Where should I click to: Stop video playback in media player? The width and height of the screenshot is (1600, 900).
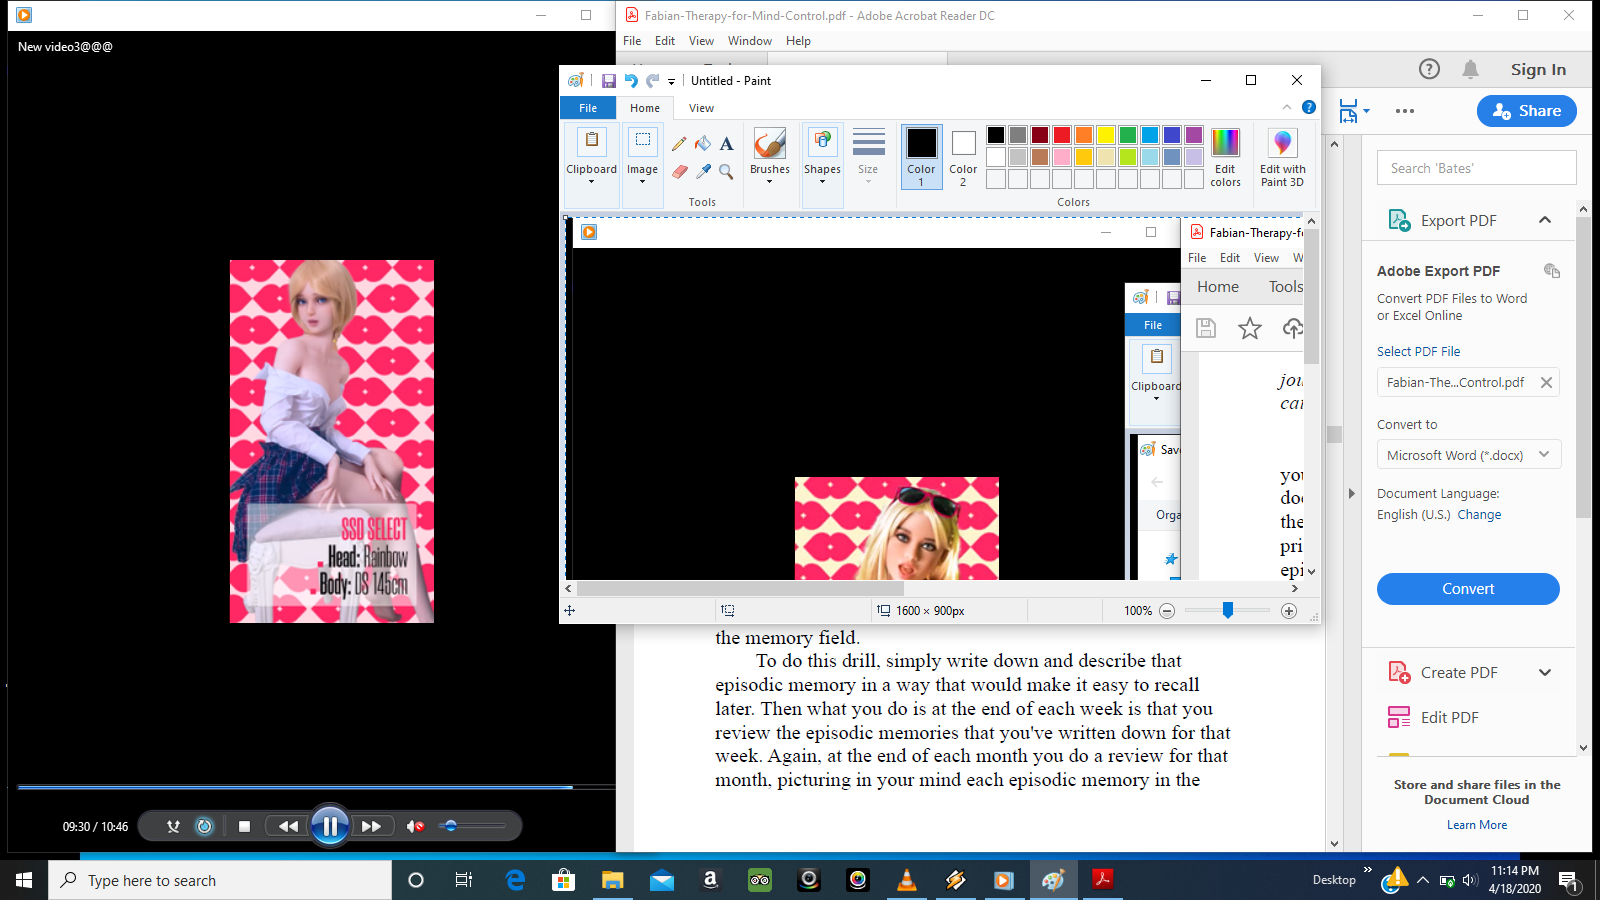click(244, 826)
